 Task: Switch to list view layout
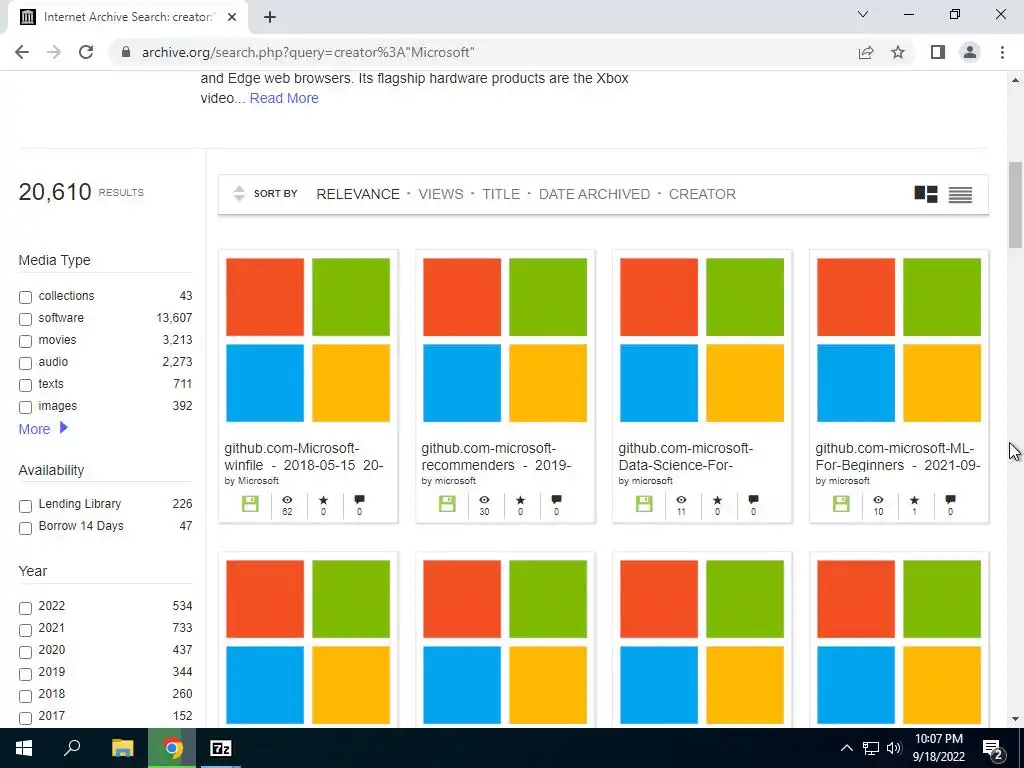[x=960, y=195]
